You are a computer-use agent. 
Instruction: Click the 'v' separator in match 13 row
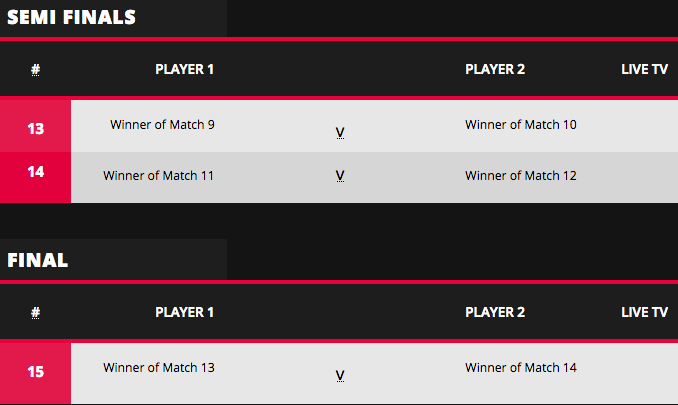point(340,132)
